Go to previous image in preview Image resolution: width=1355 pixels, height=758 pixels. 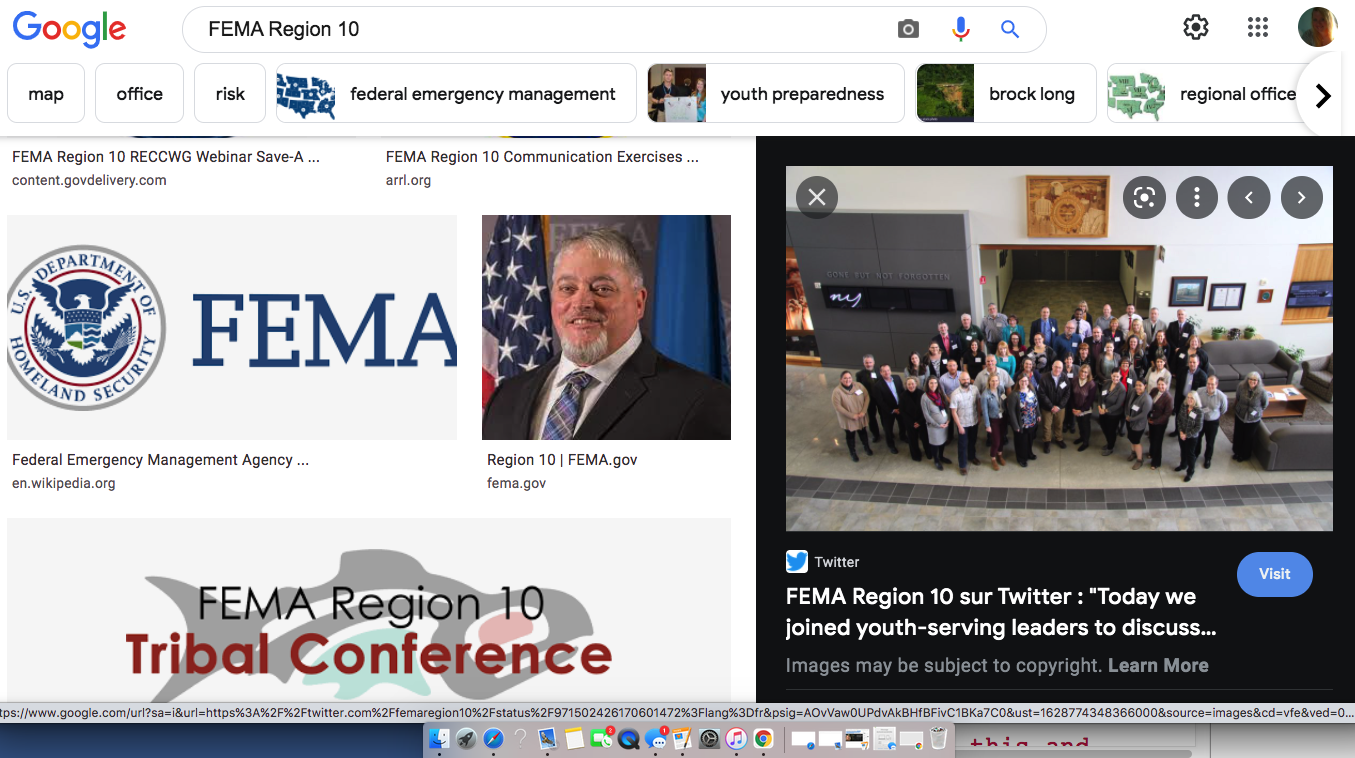1249,198
